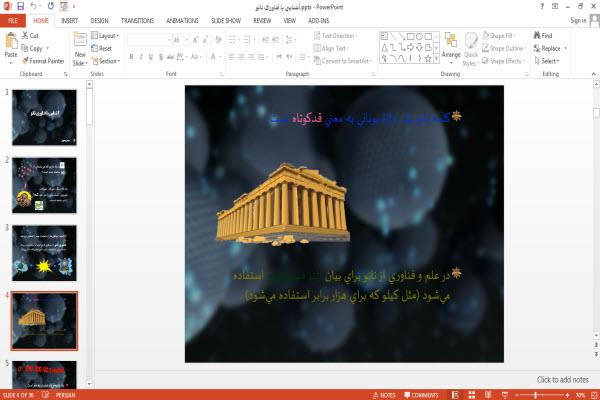Click Replace in Editing group

(x=547, y=48)
